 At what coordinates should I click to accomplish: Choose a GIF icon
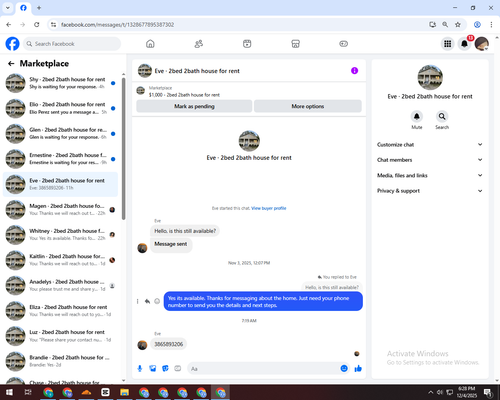click(178, 368)
